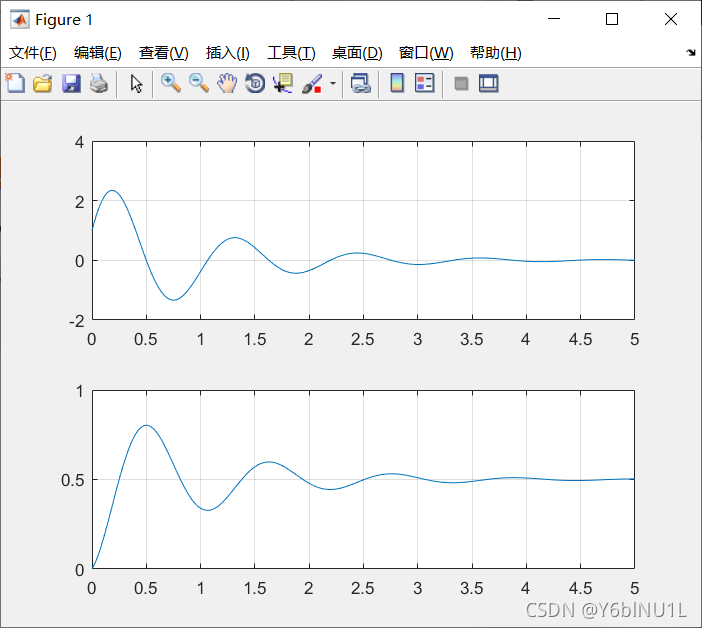Image resolution: width=702 pixels, height=628 pixels.
Task: Print the figure with the printer icon
Action: pos(99,83)
